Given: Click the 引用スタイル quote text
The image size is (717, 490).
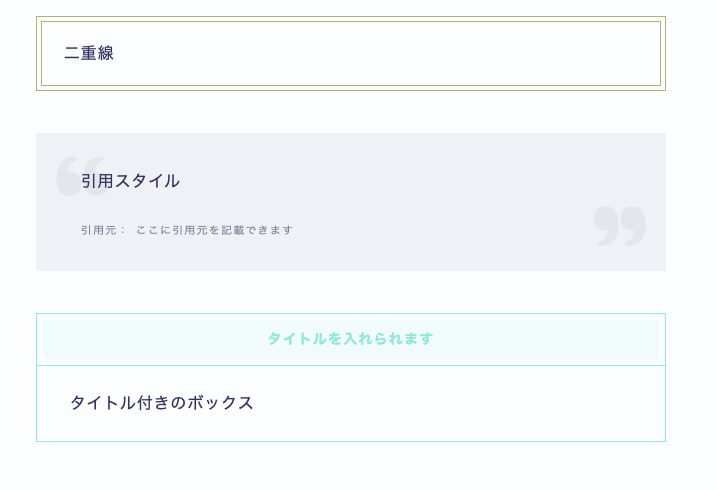Looking at the screenshot, I should (130, 181).
